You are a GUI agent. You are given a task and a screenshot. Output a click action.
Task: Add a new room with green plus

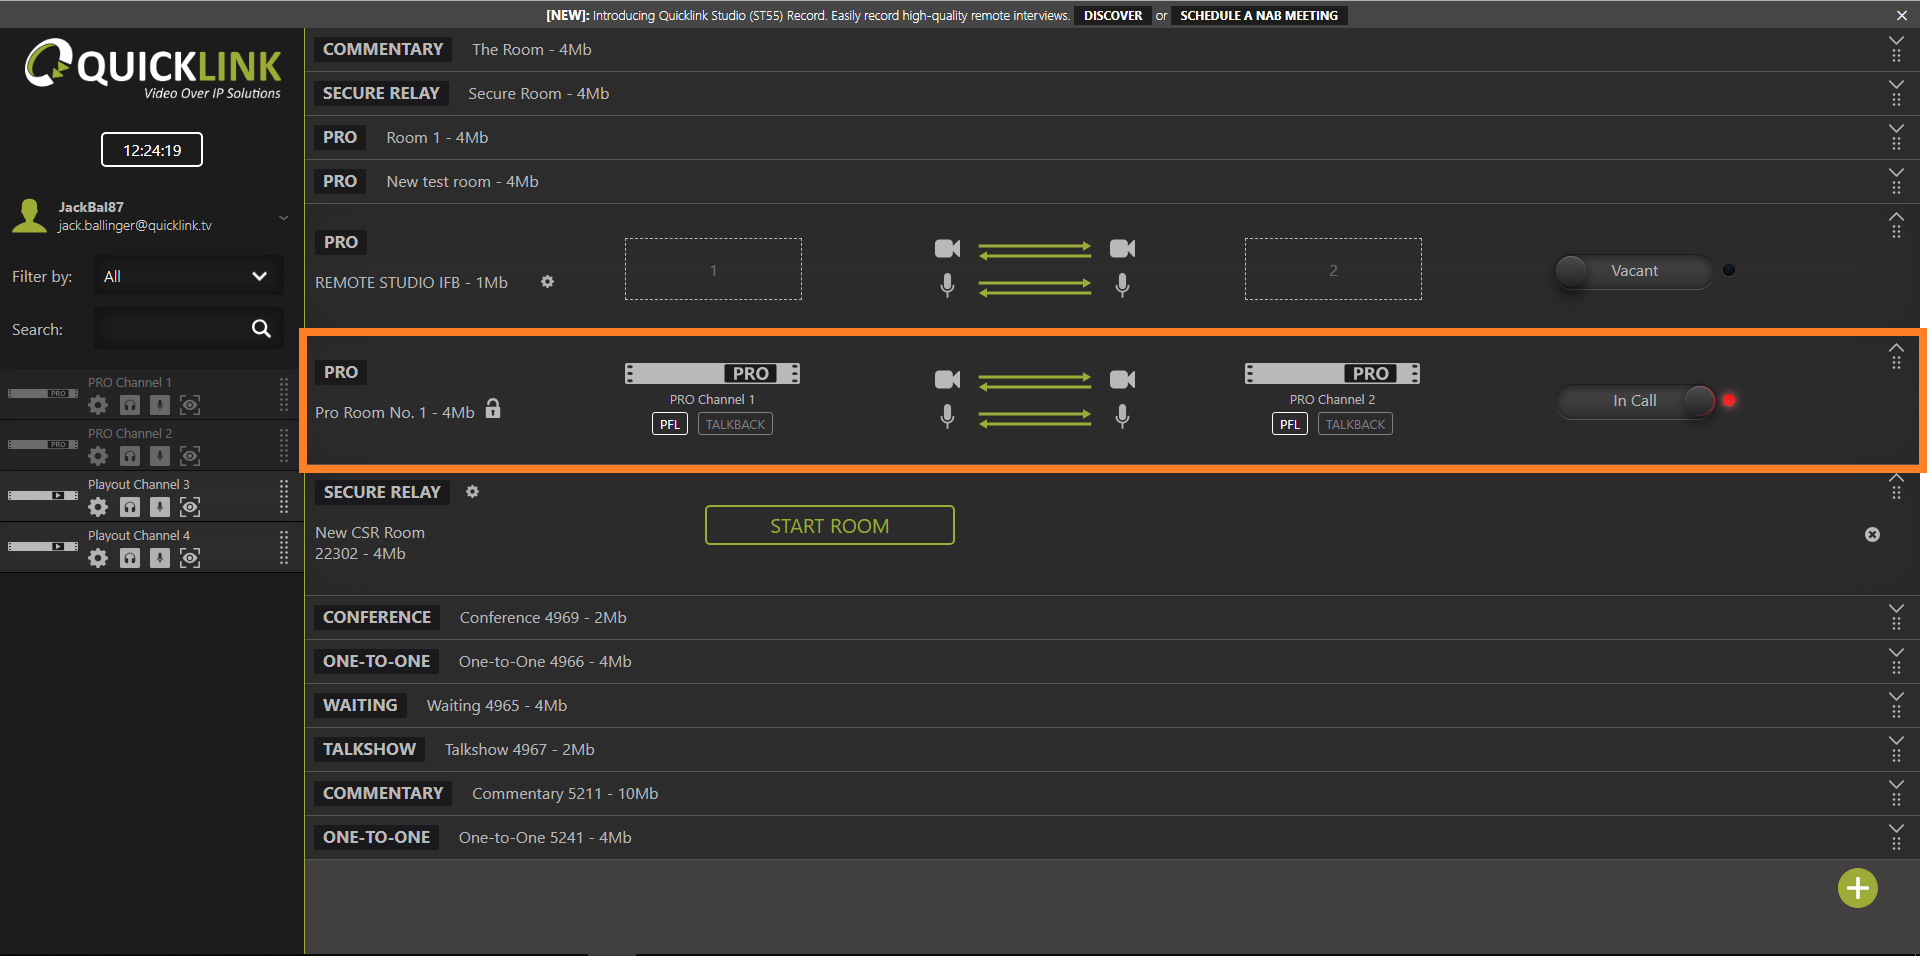click(x=1858, y=888)
